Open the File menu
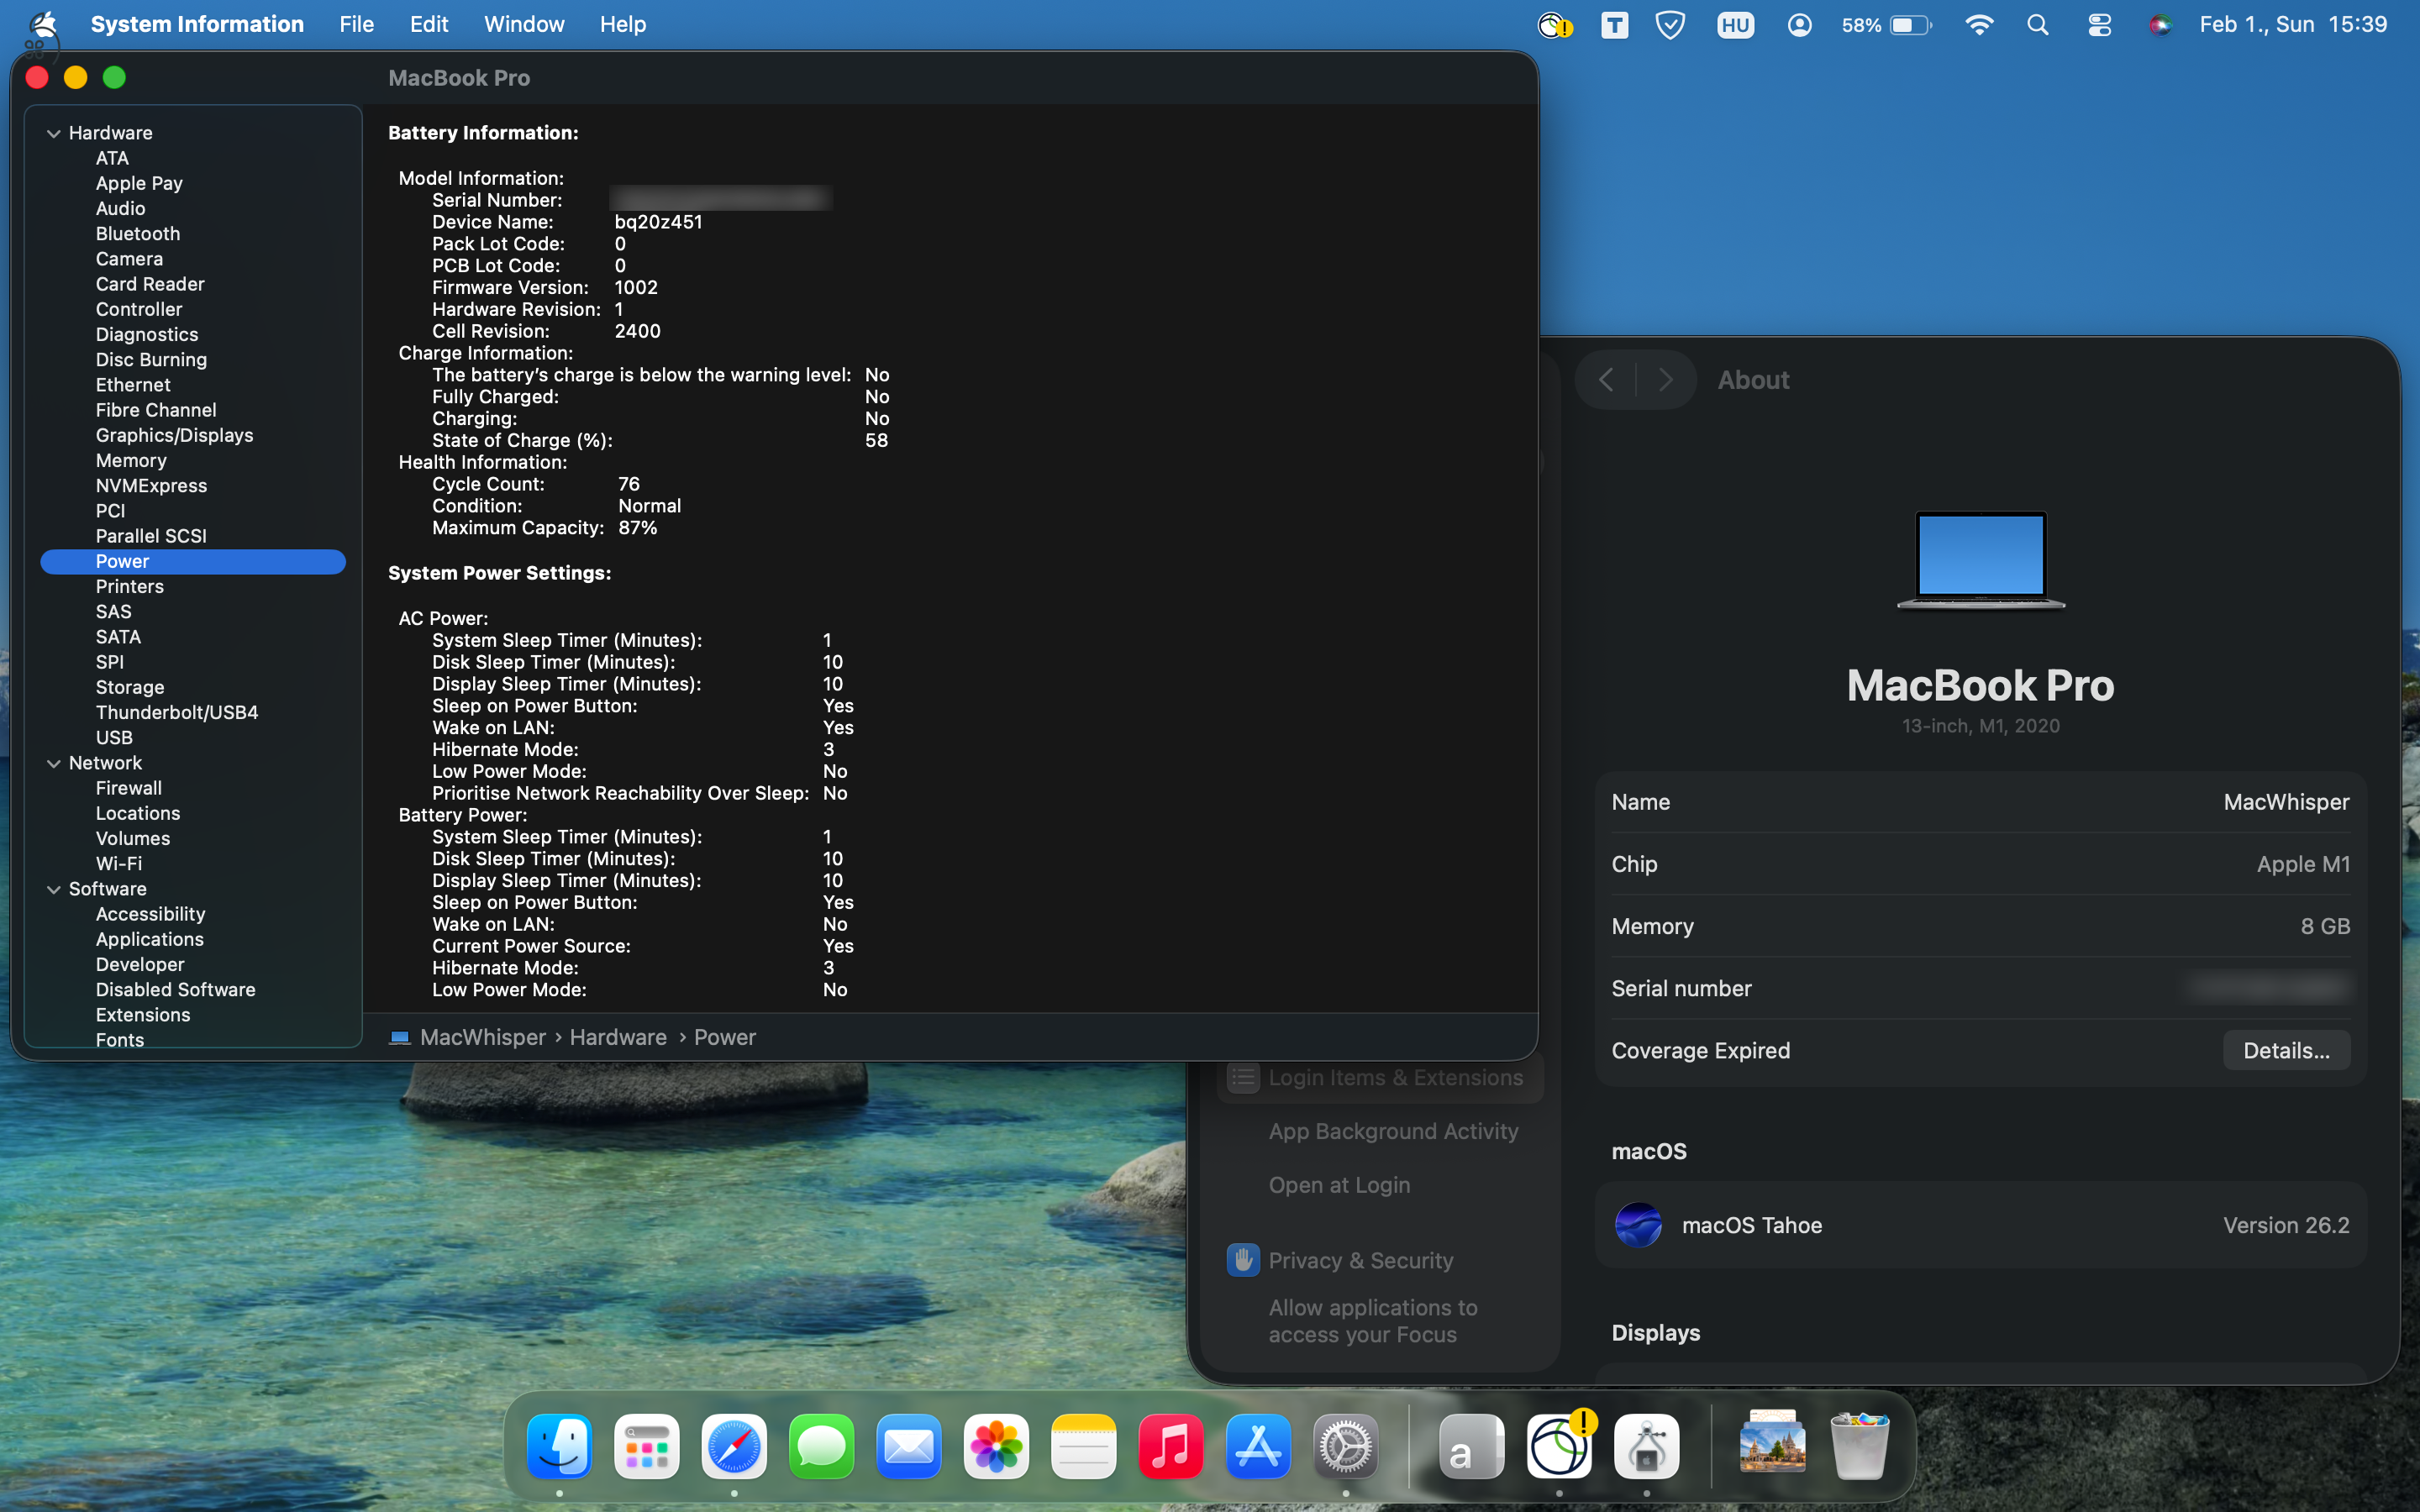 tap(356, 24)
